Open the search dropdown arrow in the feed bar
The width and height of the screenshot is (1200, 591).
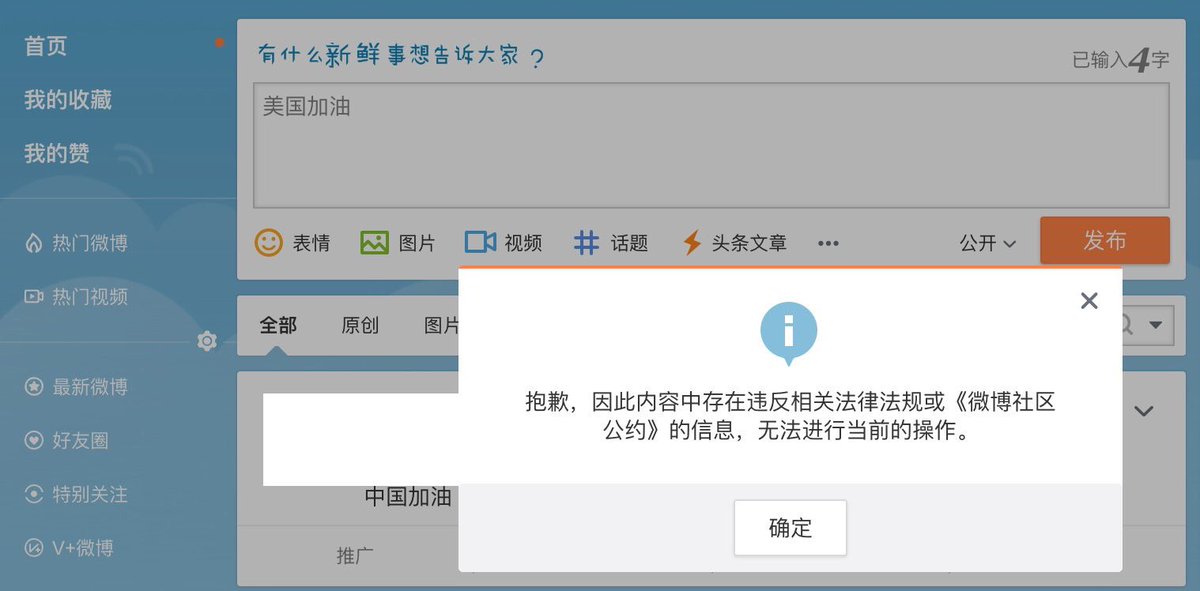click(x=1155, y=325)
